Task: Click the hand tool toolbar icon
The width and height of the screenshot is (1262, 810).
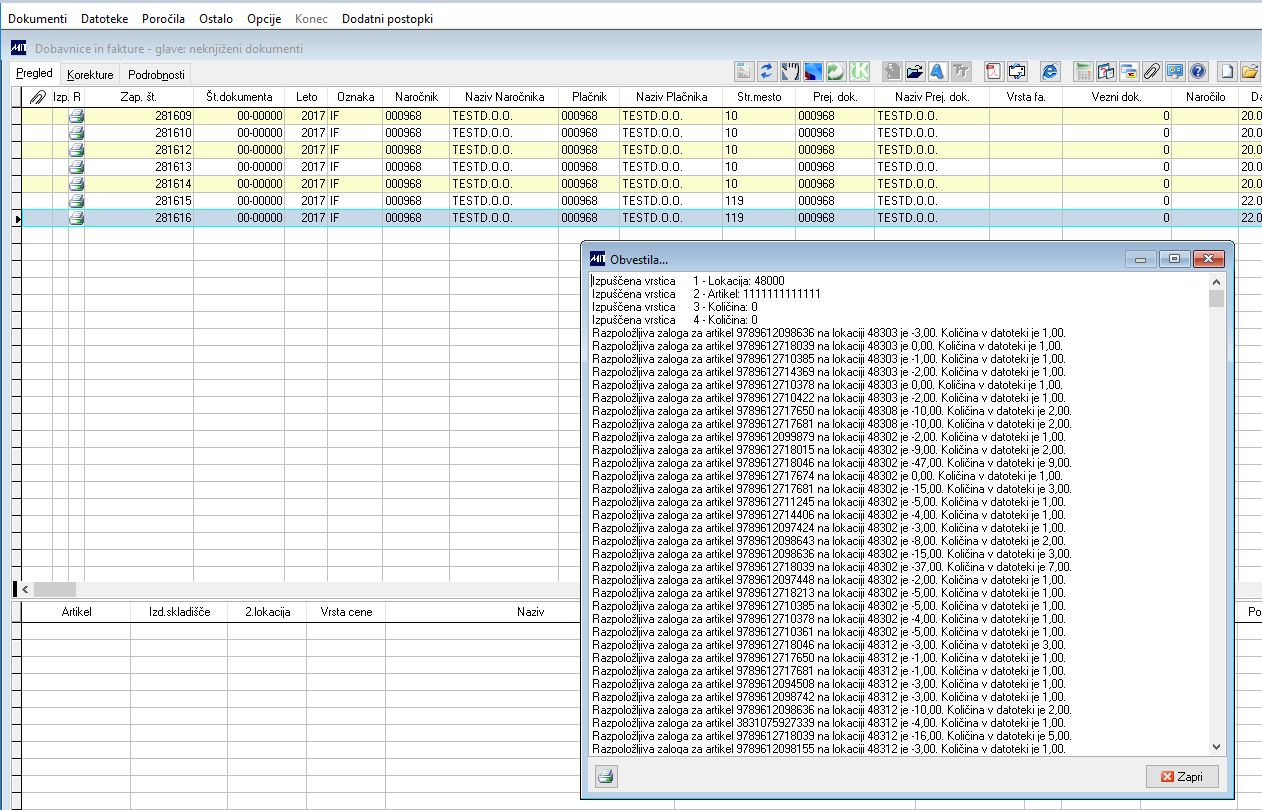Action: click(790, 71)
